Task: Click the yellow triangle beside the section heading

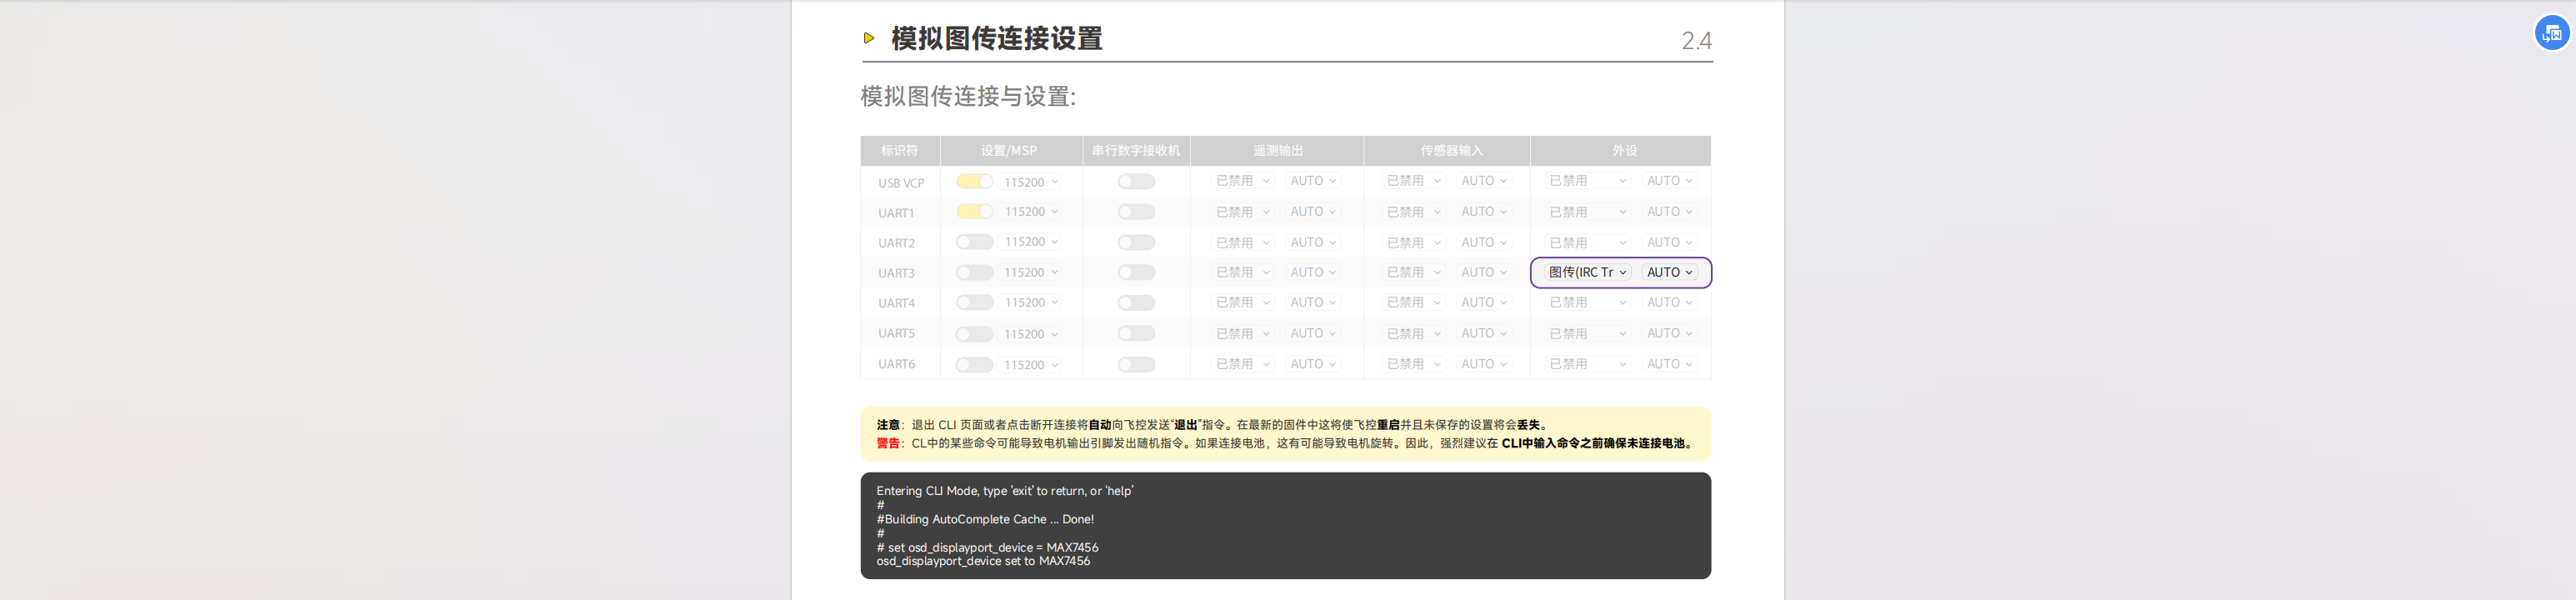Action: [868, 38]
